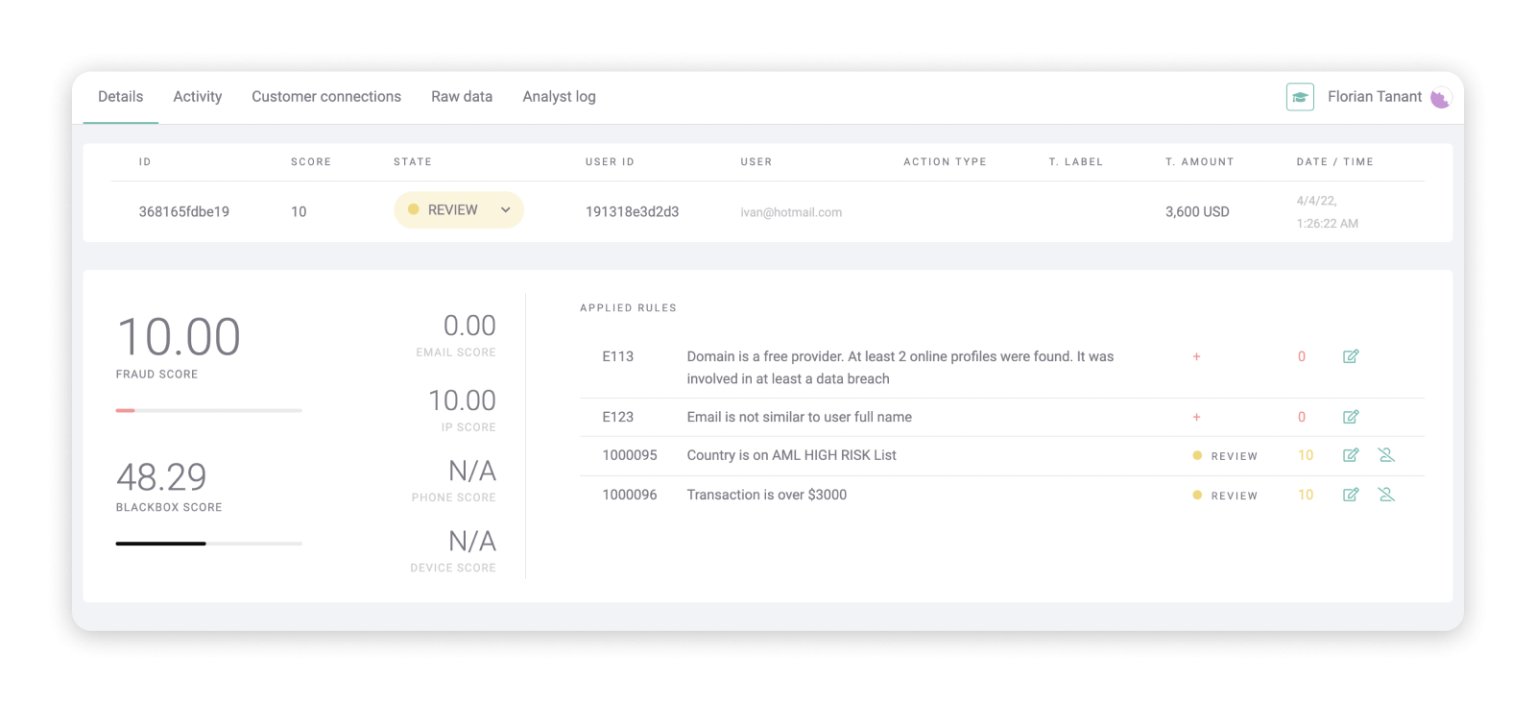Edit rule E123 with the pencil icon
The height and width of the screenshot is (703, 1536).
point(1350,417)
